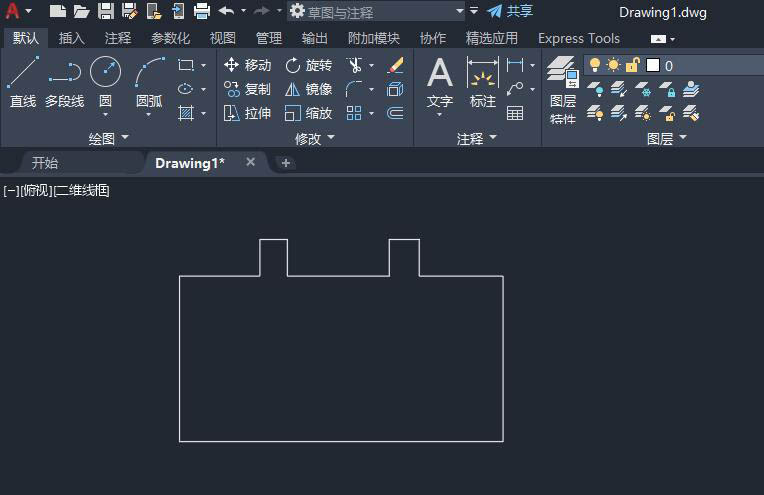
Task: Click the Erase tool icon
Action: click(395, 65)
